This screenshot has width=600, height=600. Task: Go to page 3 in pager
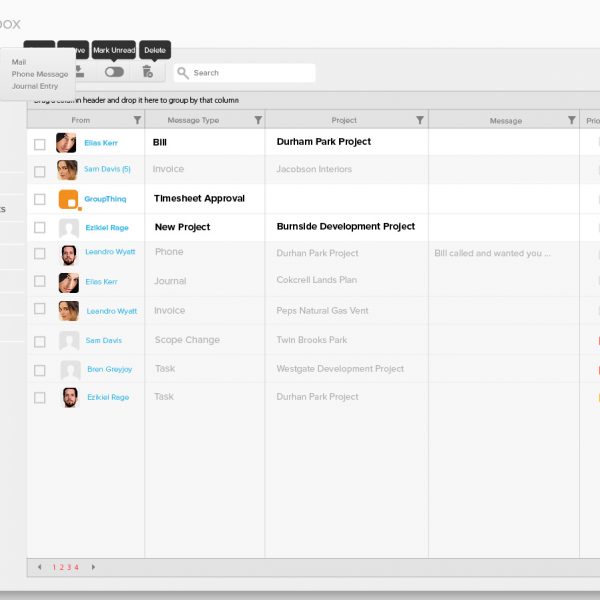tap(69, 567)
